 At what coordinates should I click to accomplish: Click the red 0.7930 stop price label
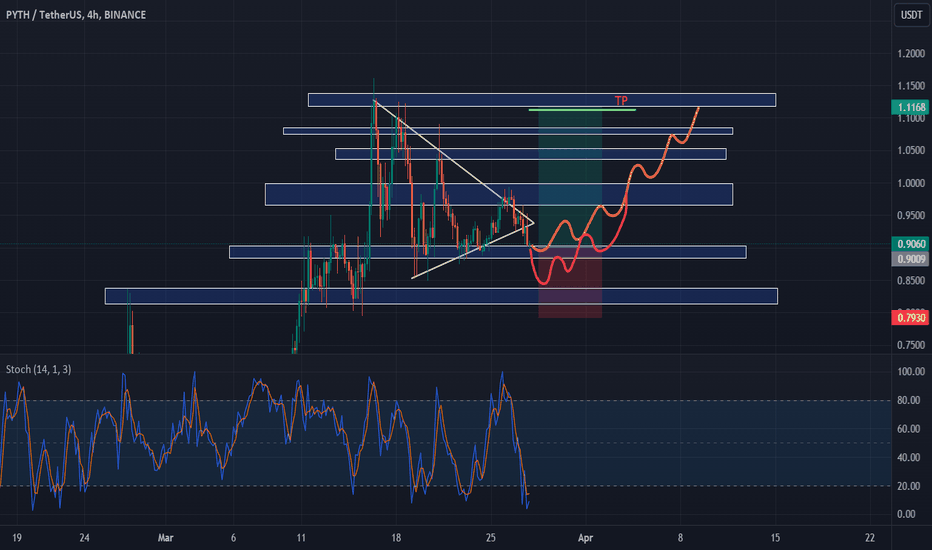pos(911,318)
